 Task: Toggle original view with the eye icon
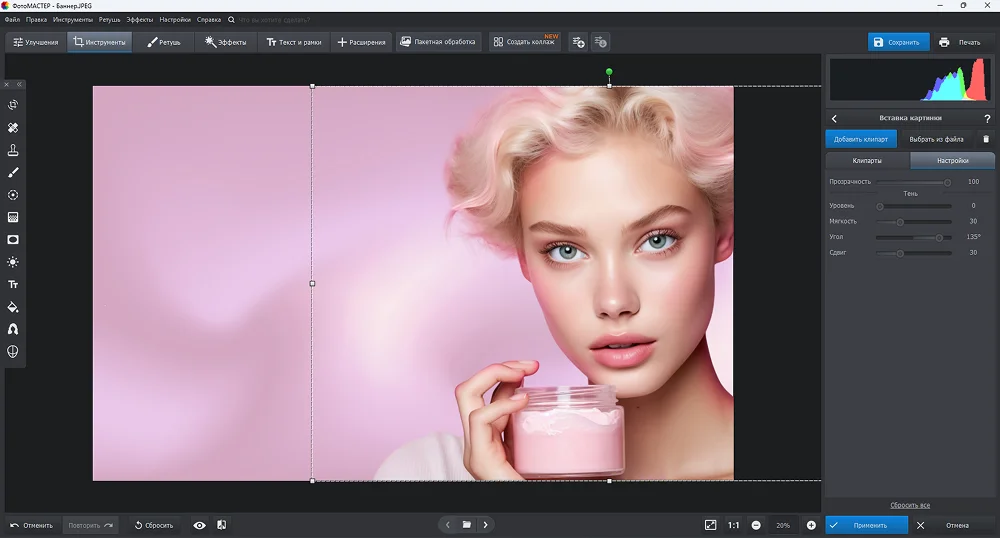200,525
